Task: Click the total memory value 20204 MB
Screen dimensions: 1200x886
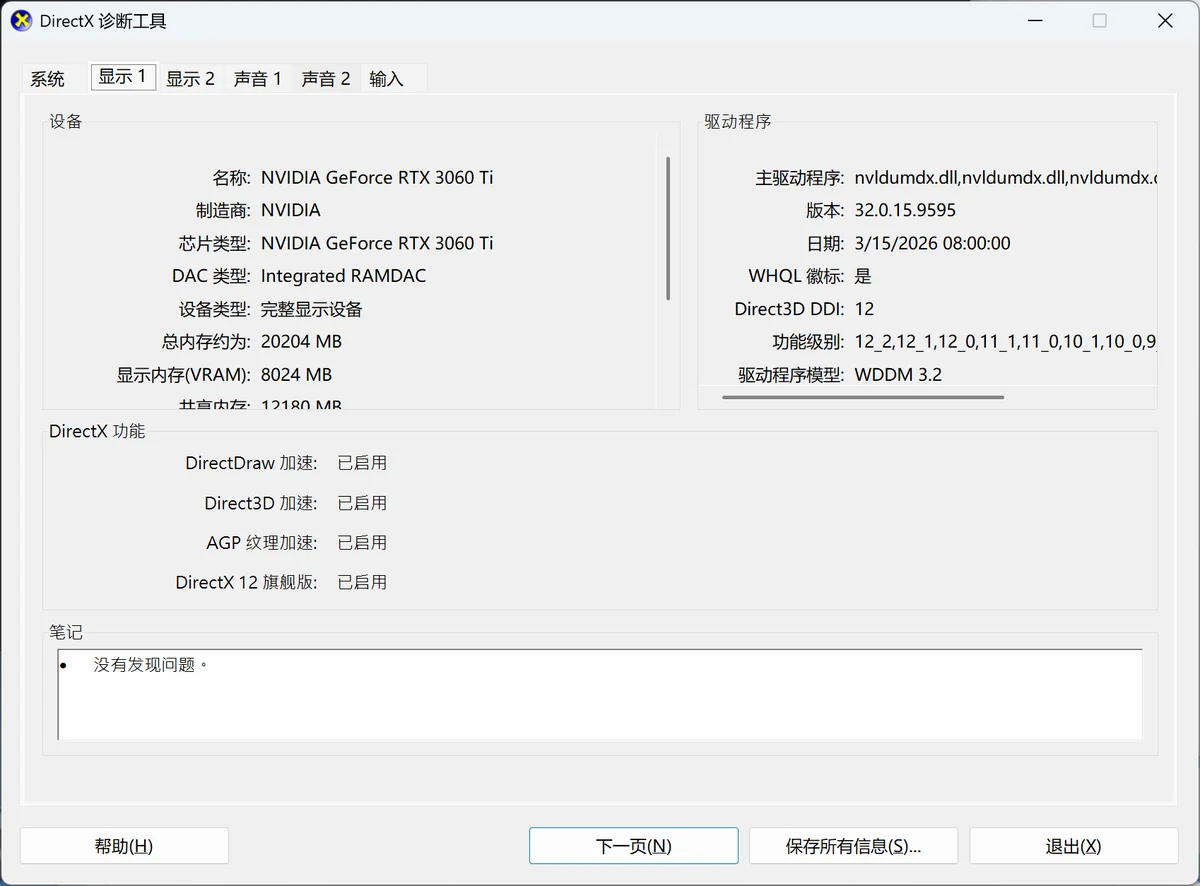Action: pos(301,342)
